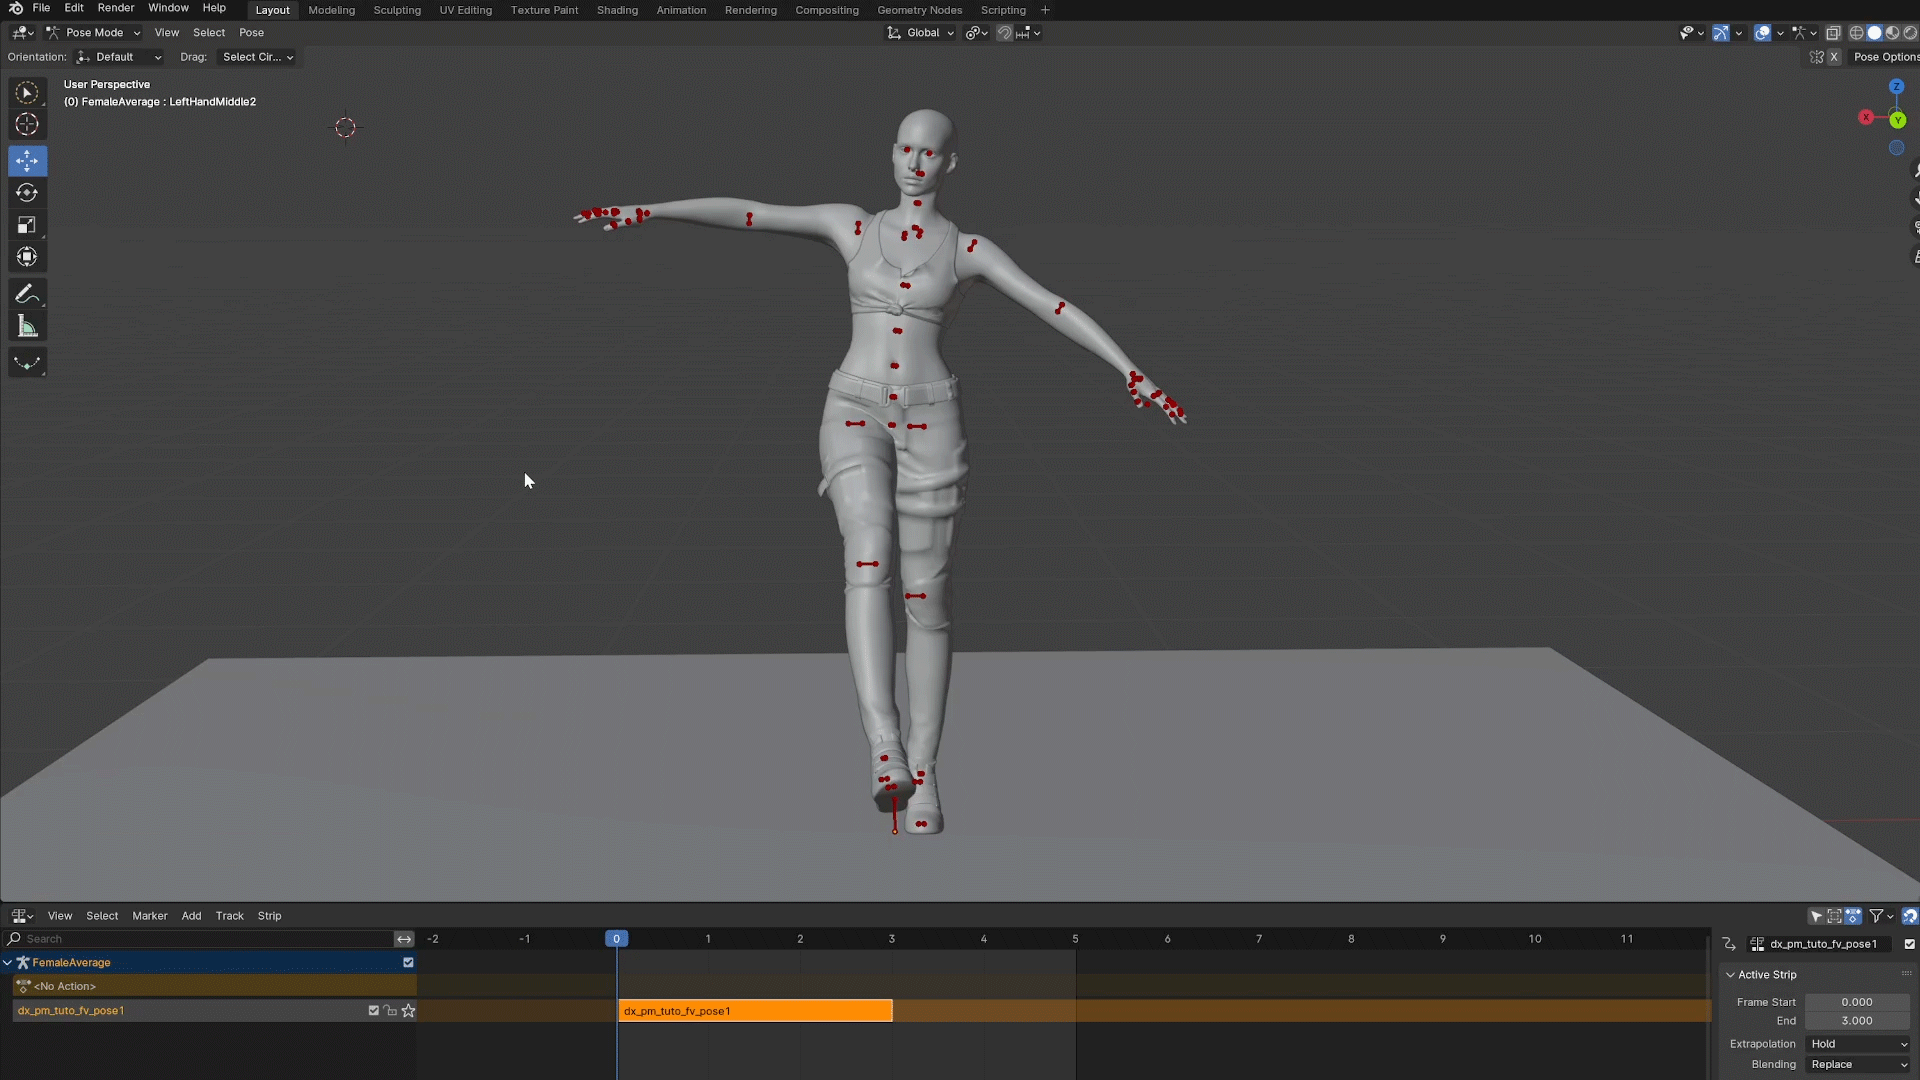Toggle X-axis mirror button
Image resolution: width=1920 pixels, height=1080 pixels.
(1834, 57)
